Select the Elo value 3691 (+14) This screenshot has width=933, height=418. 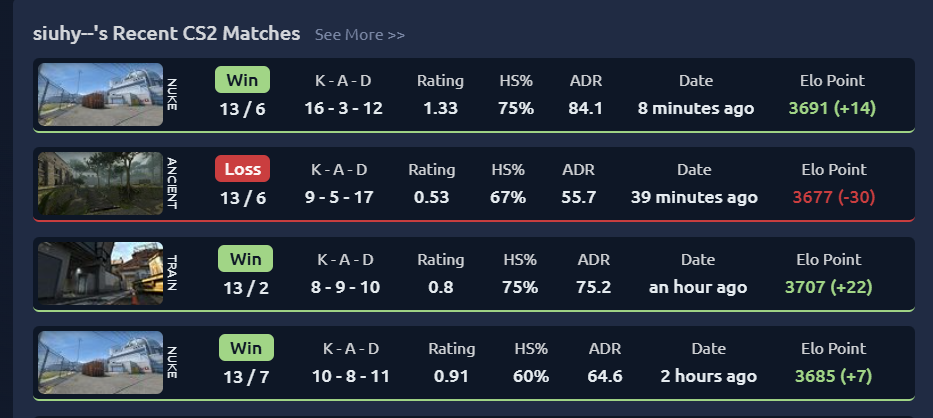(832, 108)
